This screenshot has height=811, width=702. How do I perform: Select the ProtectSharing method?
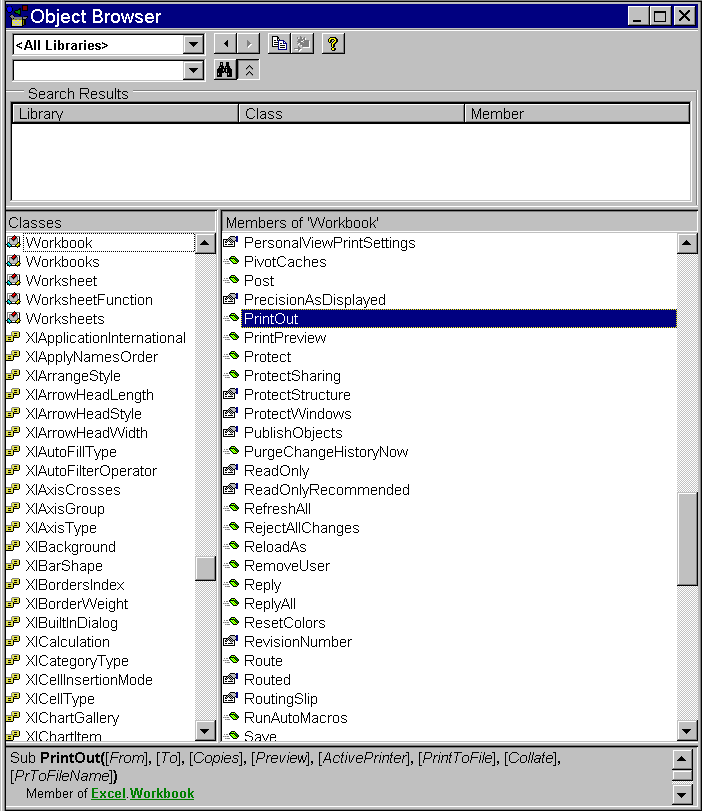tap(292, 376)
